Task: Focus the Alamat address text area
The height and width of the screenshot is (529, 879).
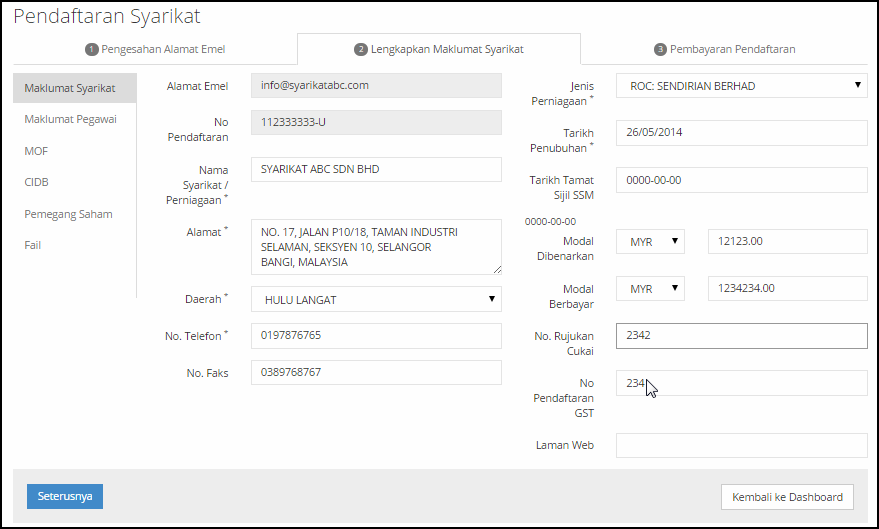Action: tap(376, 247)
